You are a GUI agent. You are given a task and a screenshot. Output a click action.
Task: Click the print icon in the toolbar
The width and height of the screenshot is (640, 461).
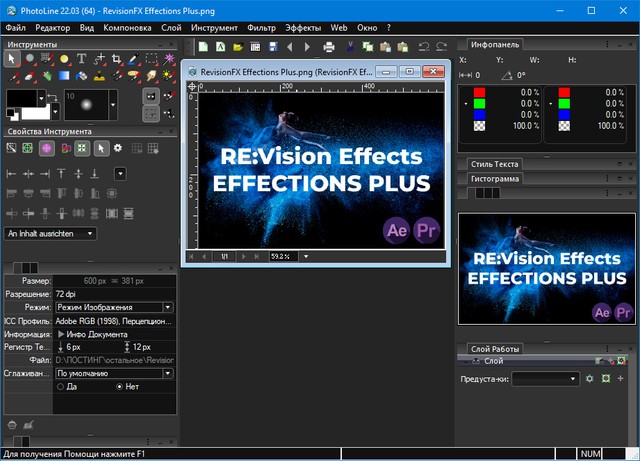click(329, 47)
